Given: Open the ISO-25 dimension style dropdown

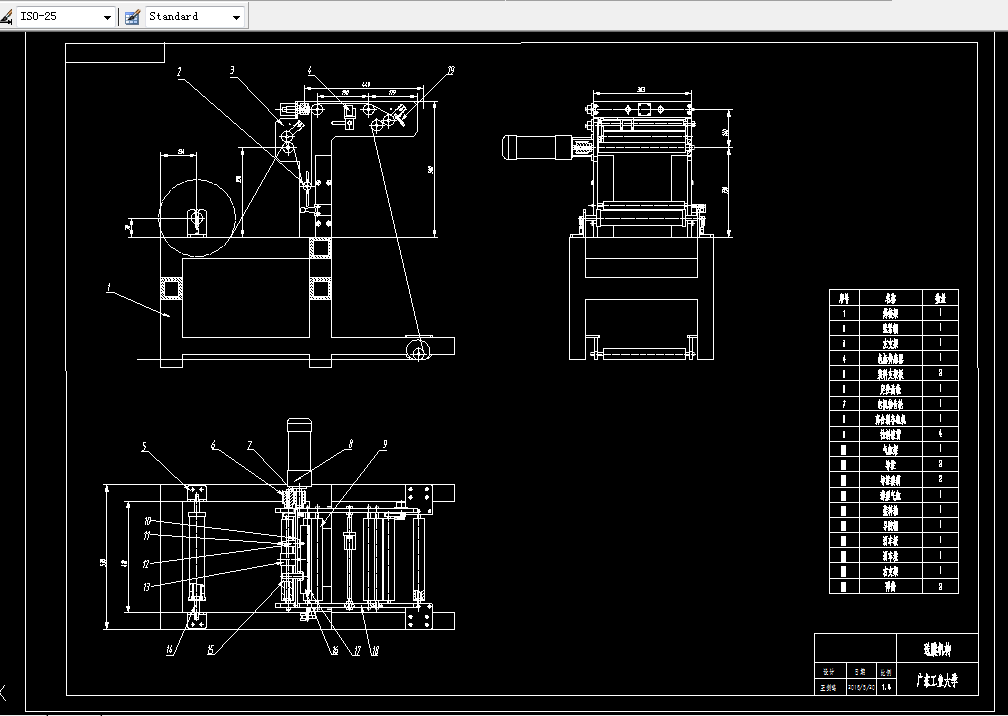Looking at the screenshot, I should coord(66,17).
